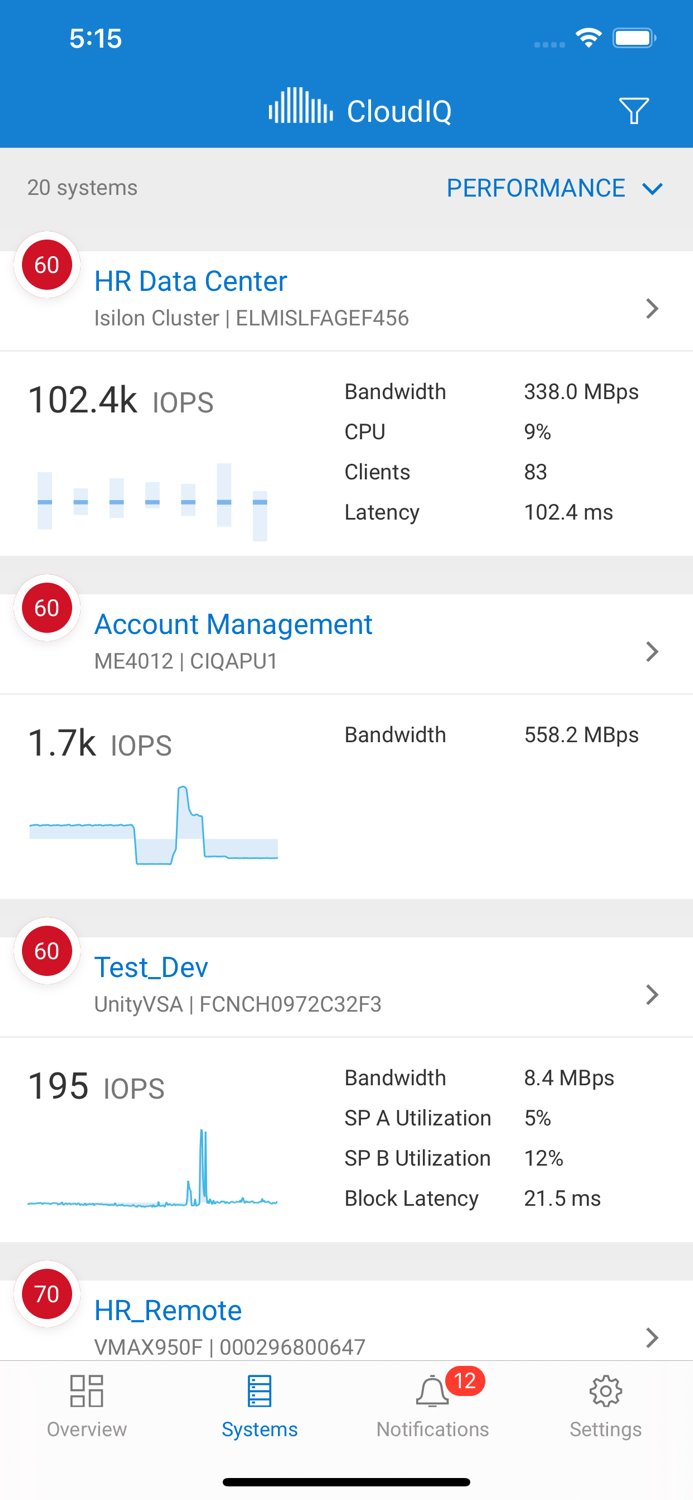Open the Notifications bell icon
The image size is (693, 1500).
432,1393
